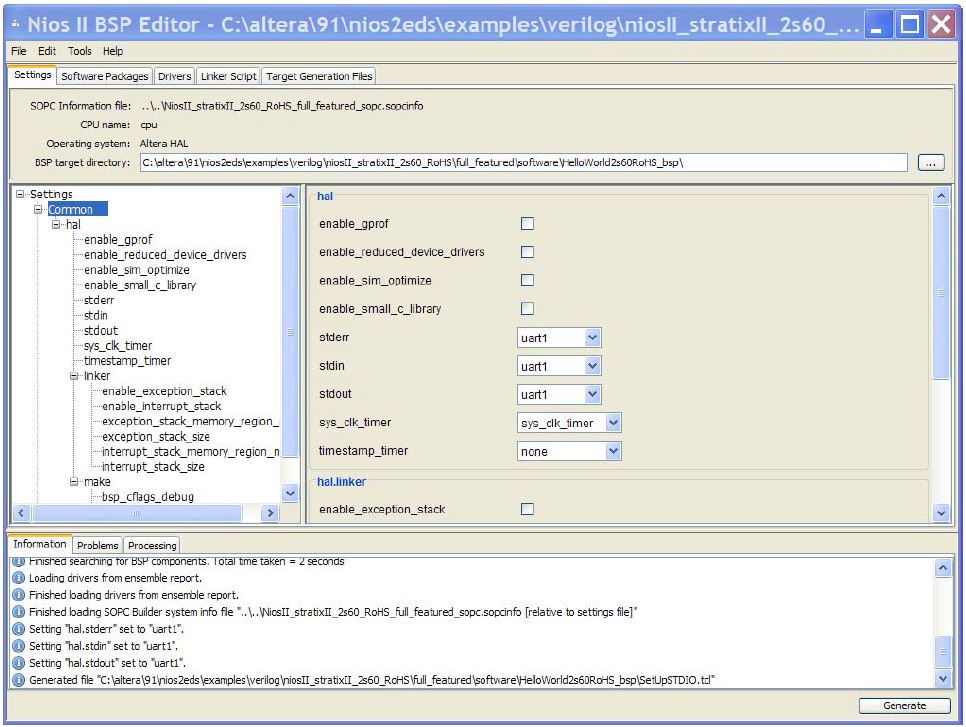The width and height of the screenshot is (966, 727).
Task: Switch to the Processing tab
Action: pyautogui.click(x=152, y=545)
